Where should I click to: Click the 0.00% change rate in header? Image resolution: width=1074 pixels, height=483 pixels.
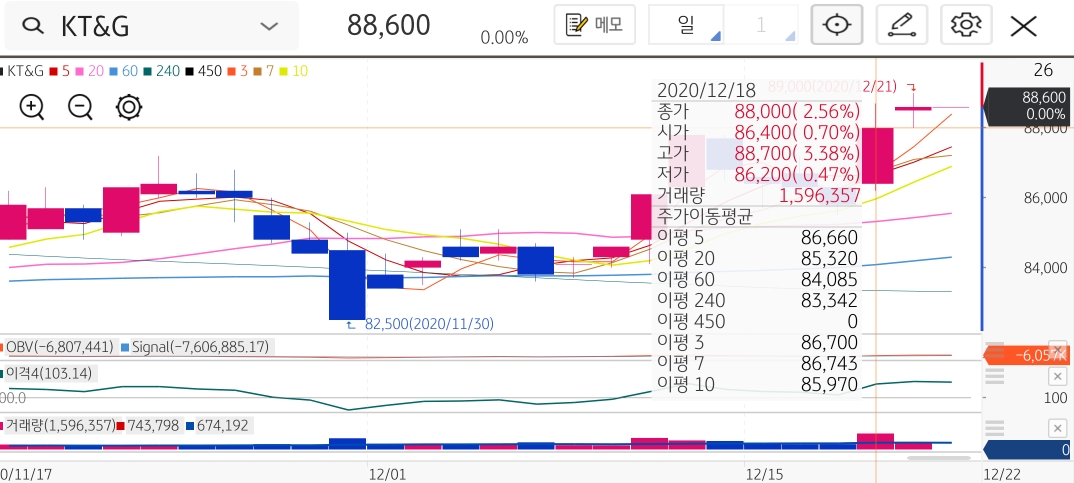[504, 38]
